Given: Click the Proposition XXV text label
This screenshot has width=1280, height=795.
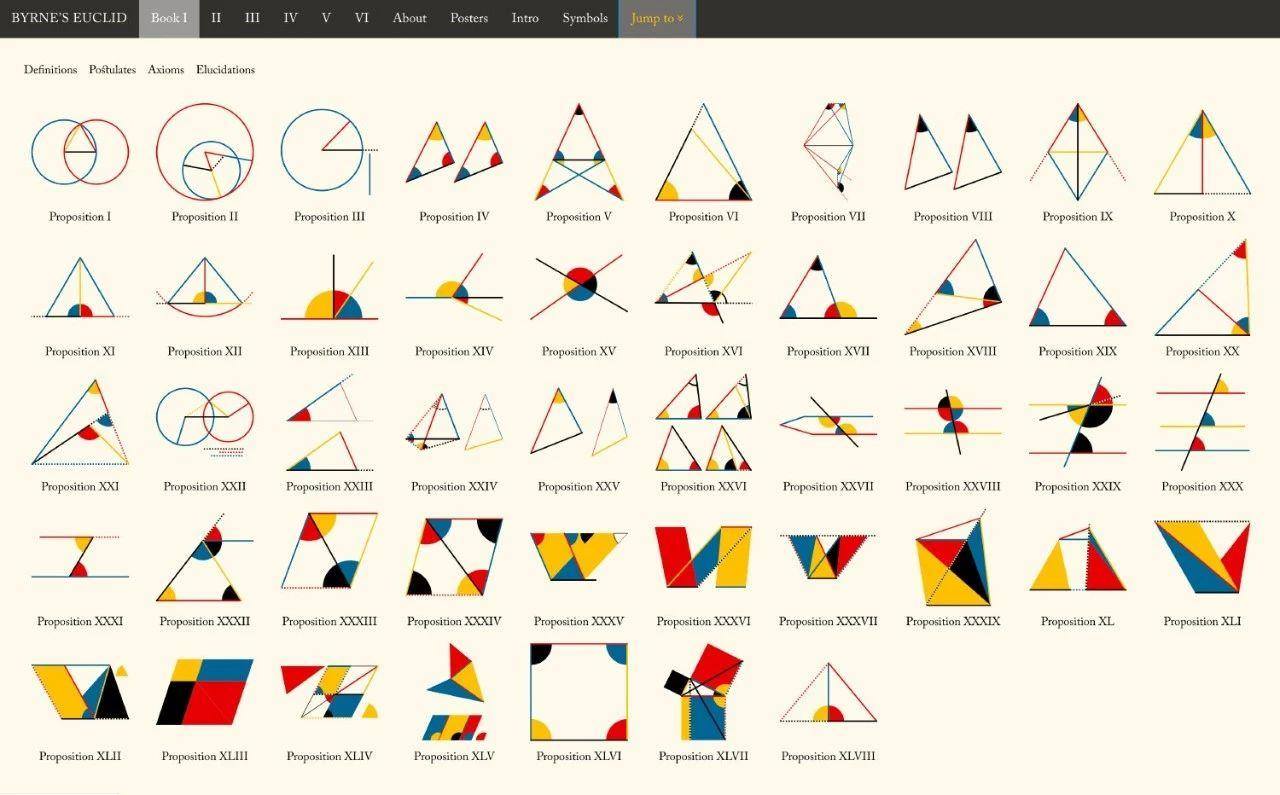Looking at the screenshot, I should 579,487.
